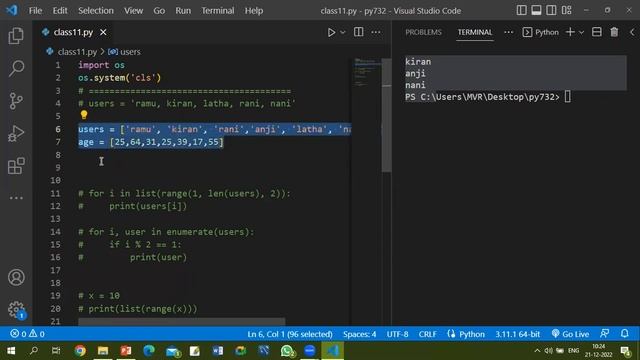The height and width of the screenshot is (360, 640).
Task: Open the Search view in activity bar
Action: point(16,68)
